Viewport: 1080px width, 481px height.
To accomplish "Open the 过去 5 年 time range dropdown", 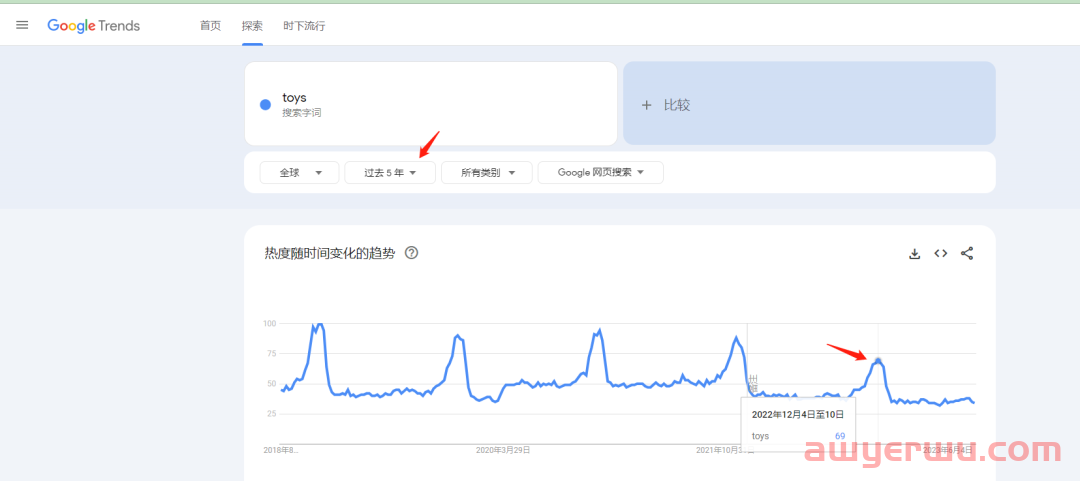I will 390,173.
